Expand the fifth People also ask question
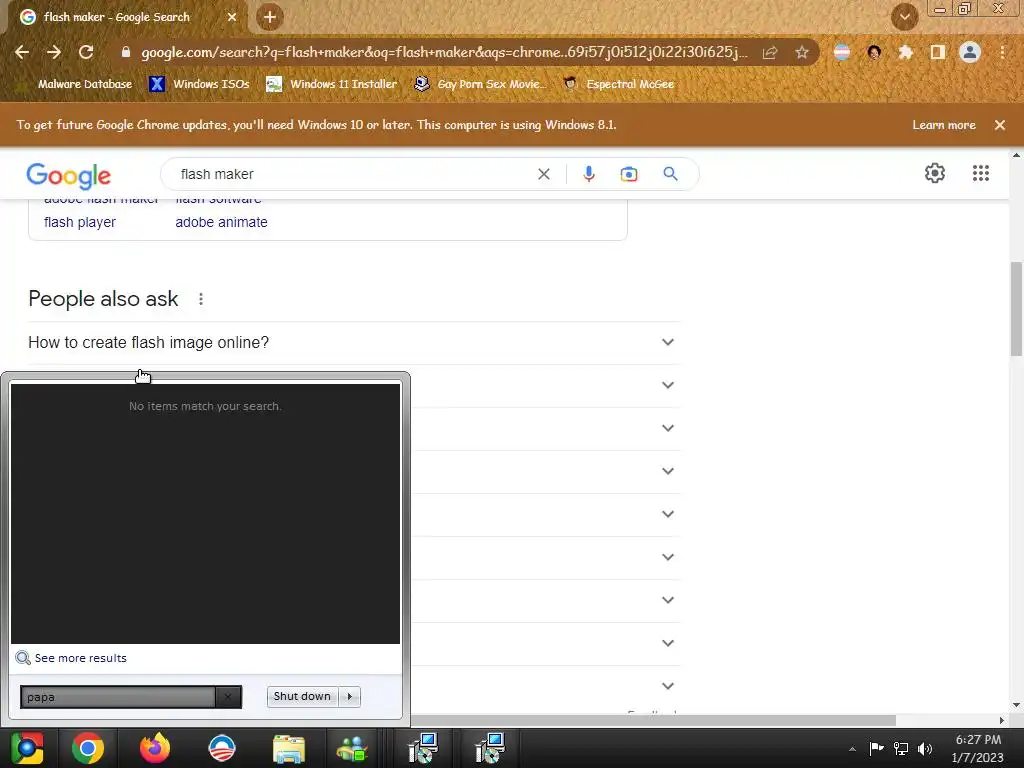The width and height of the screenshot is (1024, 768). (x=667, y=515)
